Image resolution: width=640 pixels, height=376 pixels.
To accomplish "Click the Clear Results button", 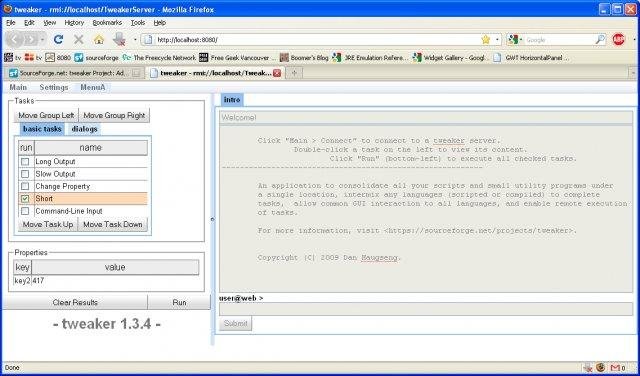I will 75,303.
